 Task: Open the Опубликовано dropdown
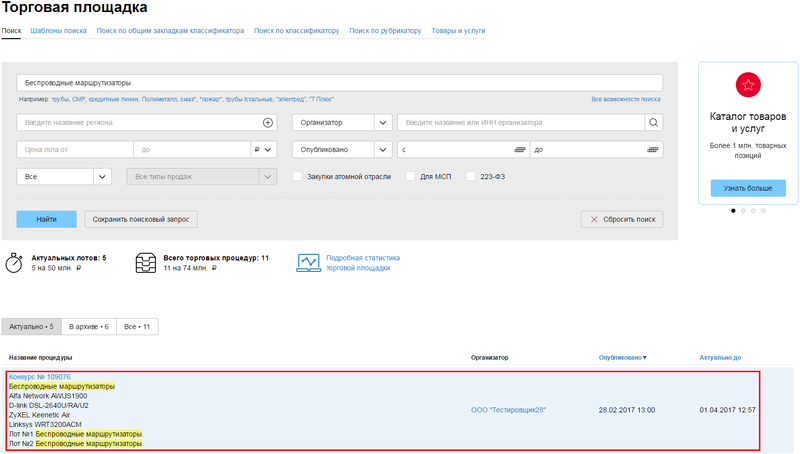[x=341, y=150]
